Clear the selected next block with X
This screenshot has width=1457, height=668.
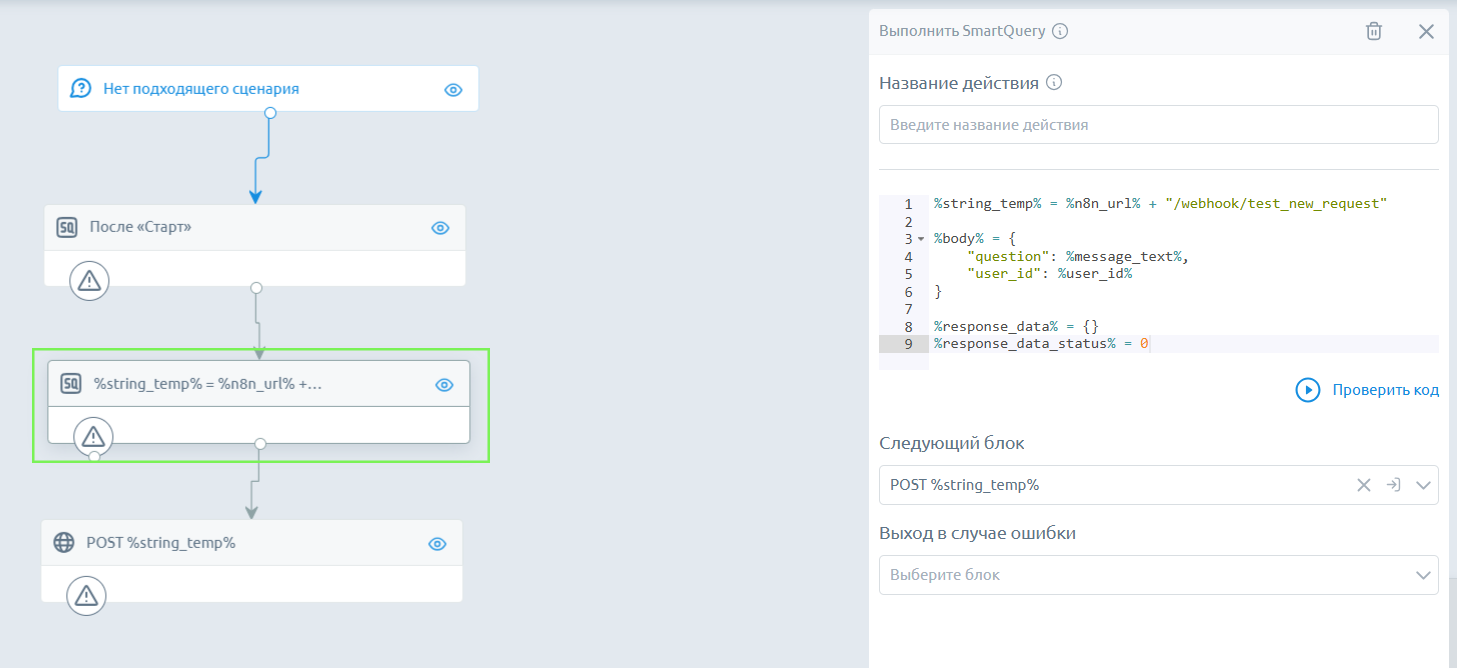pos(1363,485)
